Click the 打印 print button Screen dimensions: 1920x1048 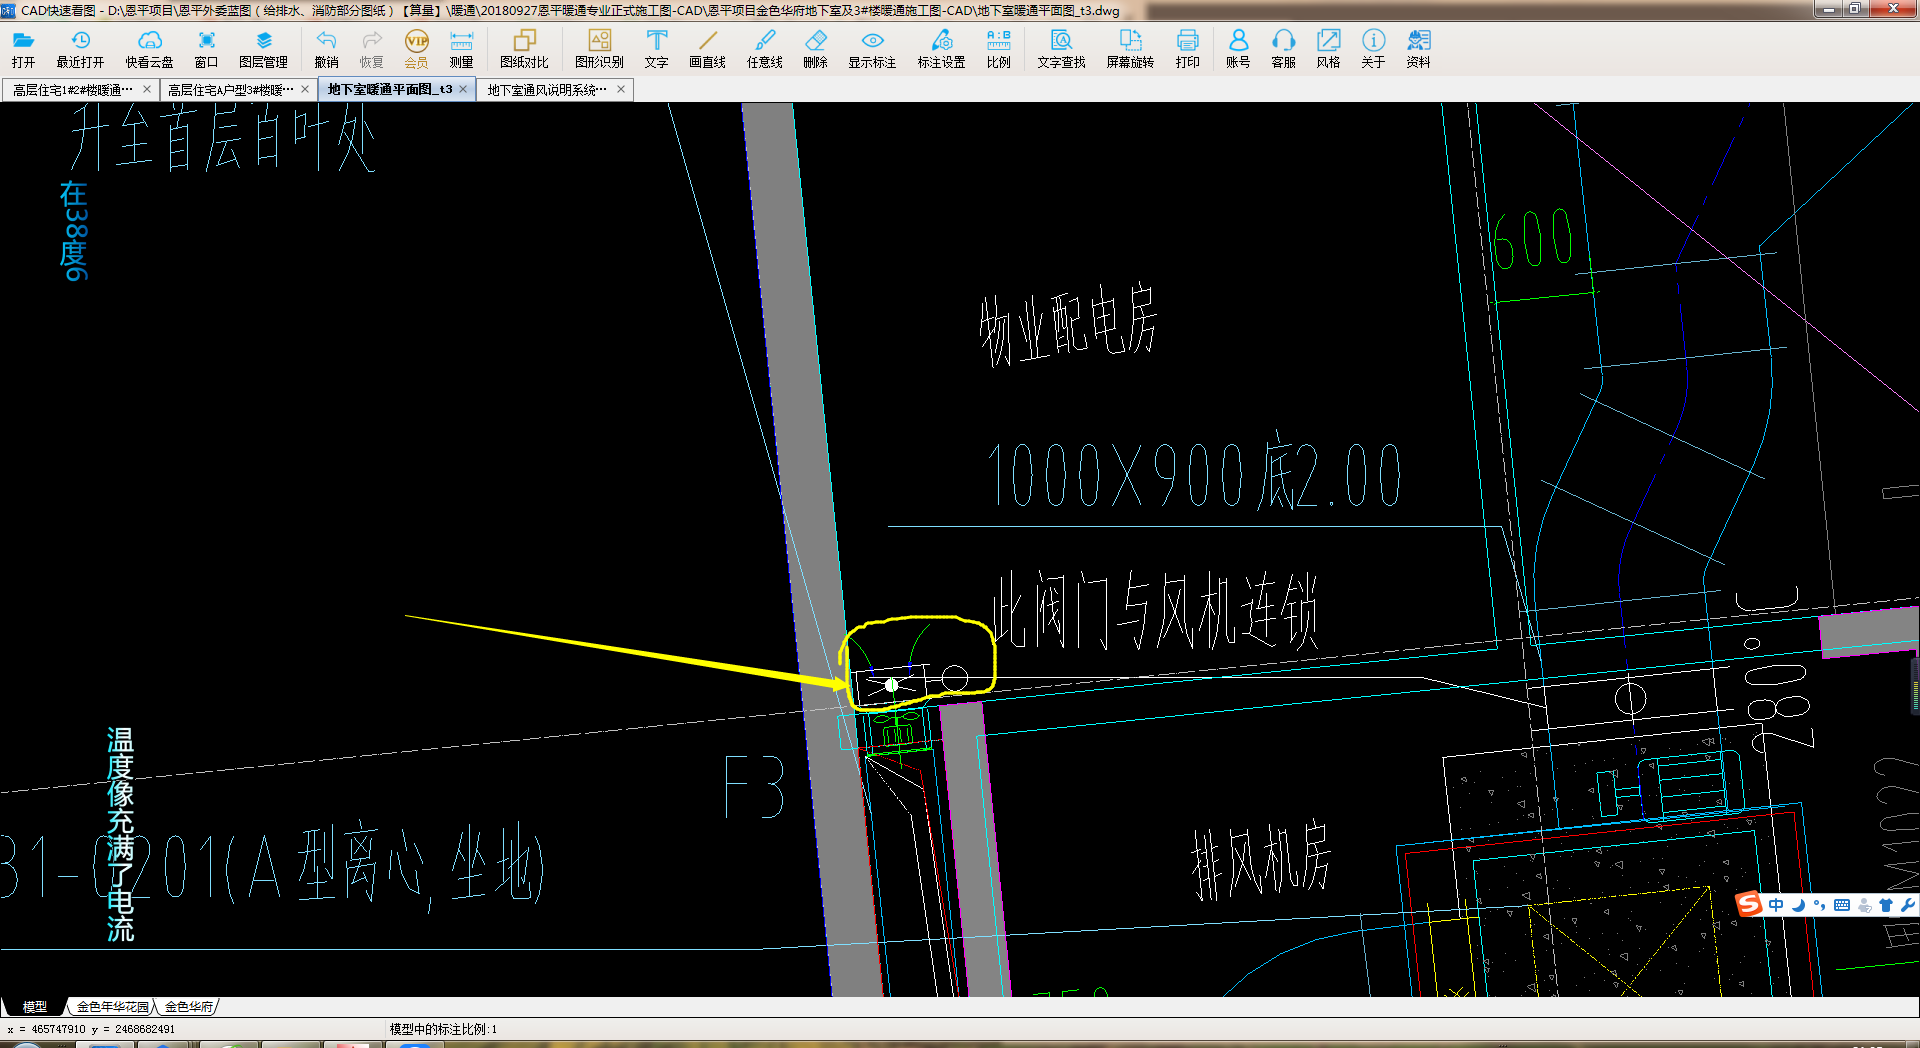point(1187,48)
